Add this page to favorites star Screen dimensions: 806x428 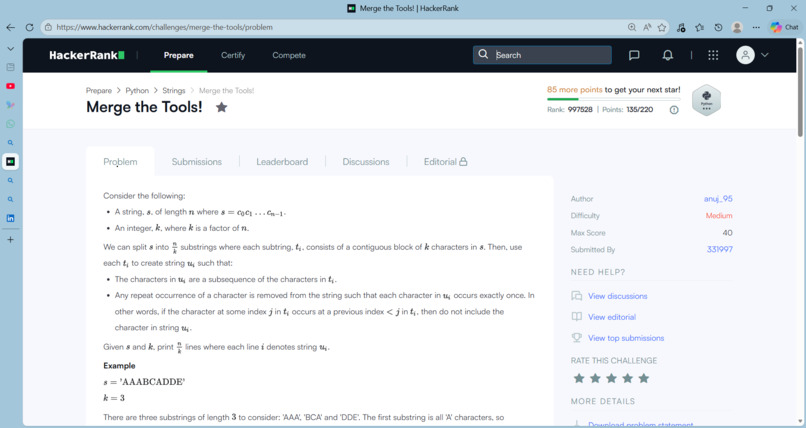pyautogui.click(x=662, y=27)
